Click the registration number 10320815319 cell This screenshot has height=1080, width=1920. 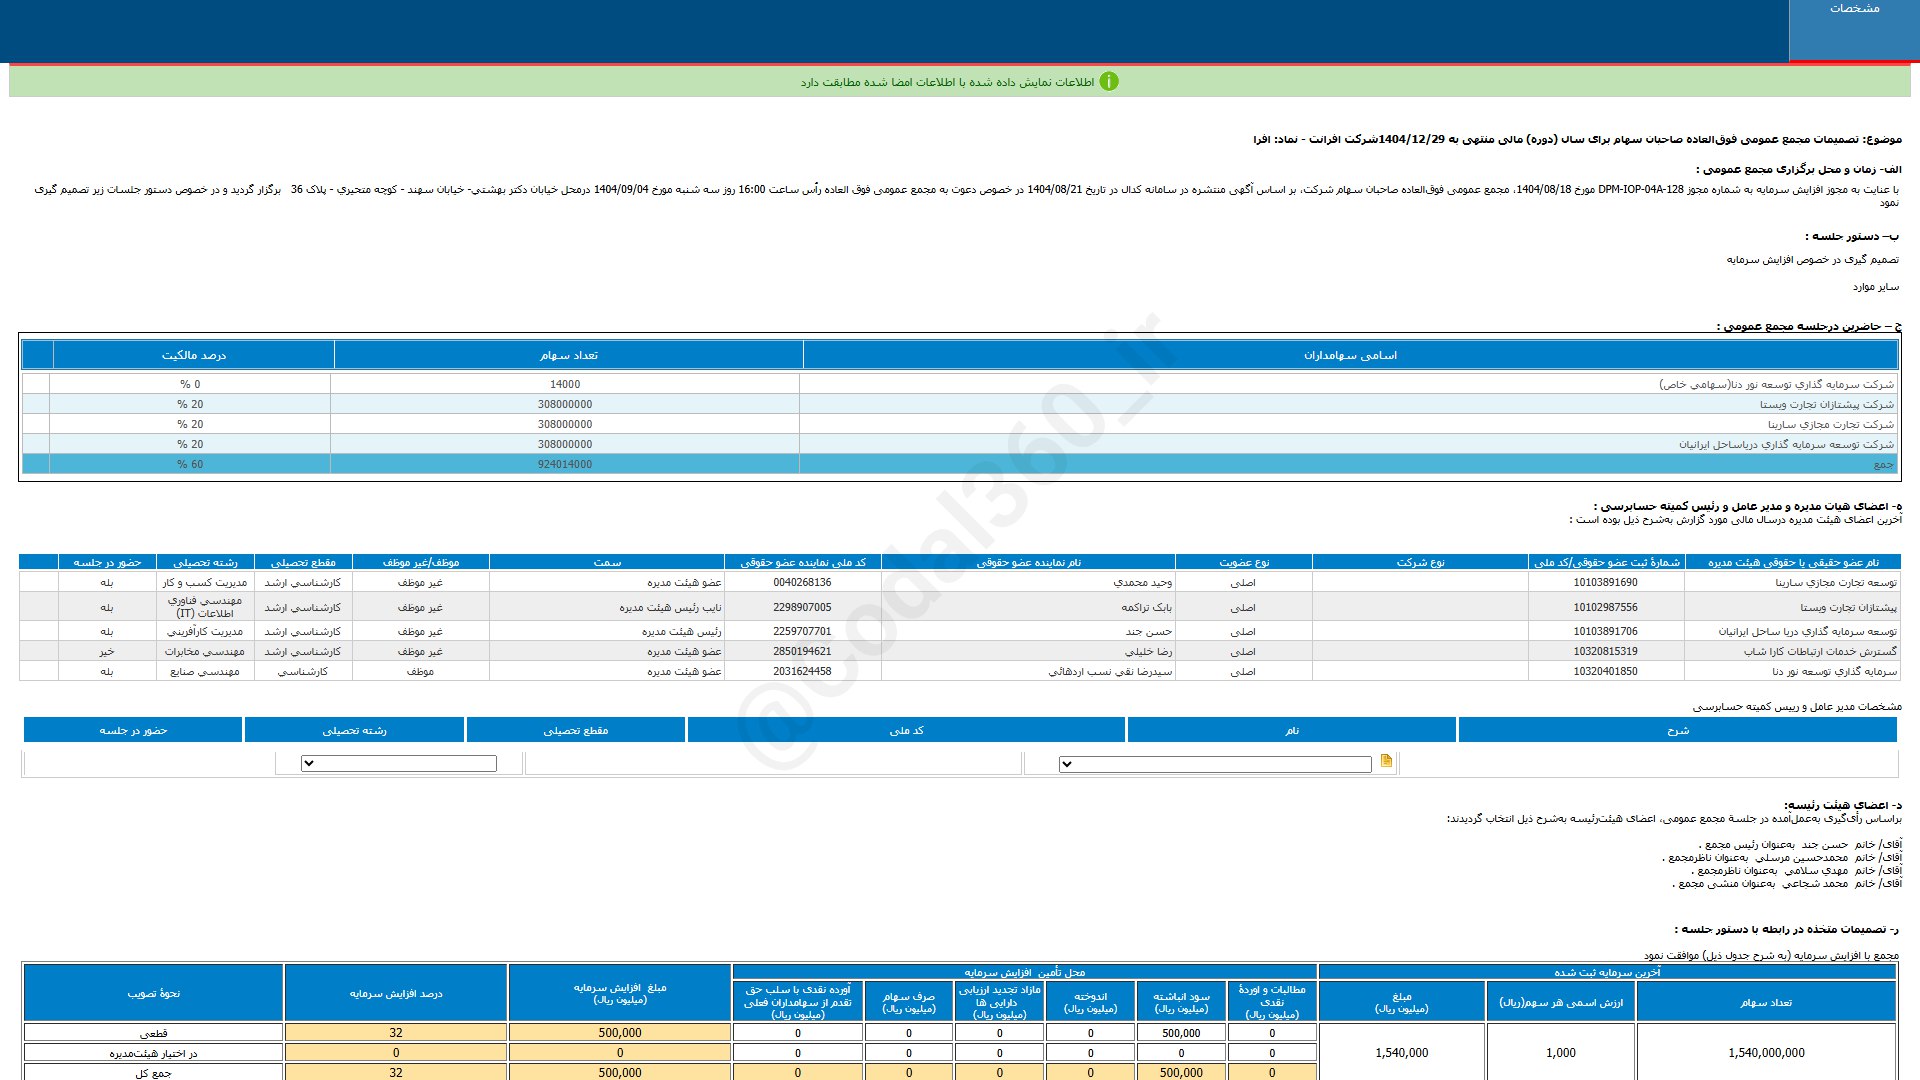[x=1605, y=651]
